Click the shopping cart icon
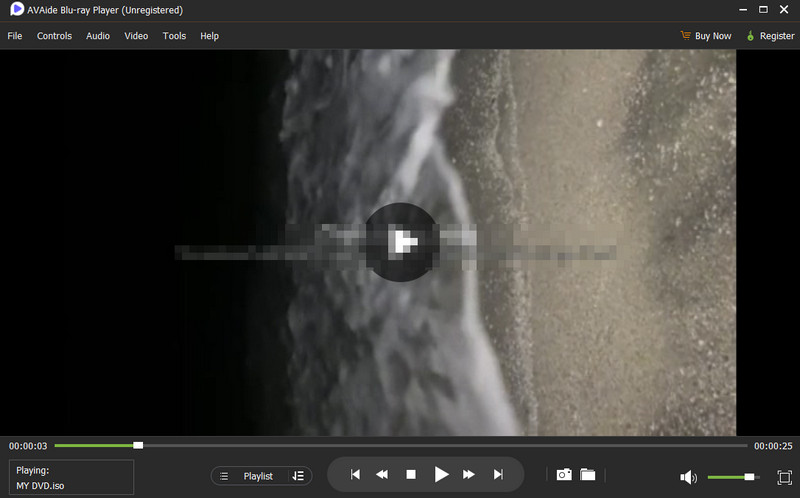This screenshot has width=800, height=498. pyautogui.click(x=686, y=35)
